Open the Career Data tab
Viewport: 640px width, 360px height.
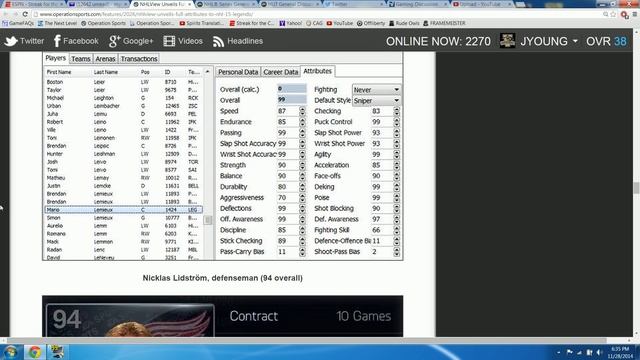[280, 72]
